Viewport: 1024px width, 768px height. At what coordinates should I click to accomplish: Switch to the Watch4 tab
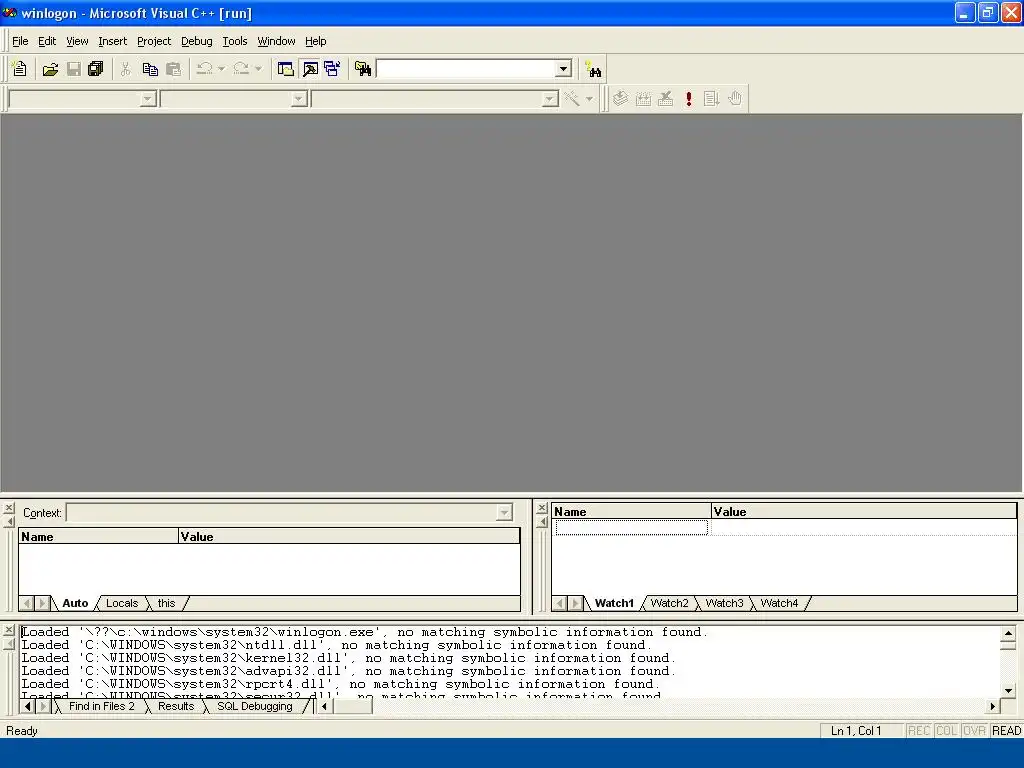779,603
